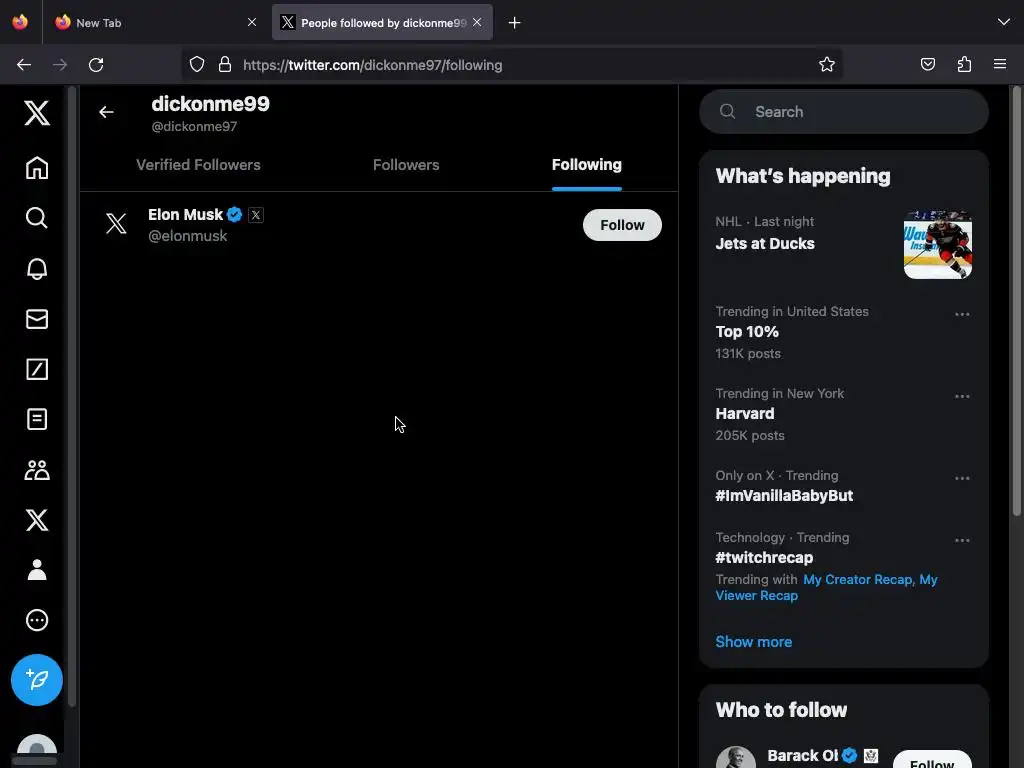The height and width of the screenshot is (768, 1024).
Task: Open Explore magnifier in left sidebar
Action: [37, 217]
